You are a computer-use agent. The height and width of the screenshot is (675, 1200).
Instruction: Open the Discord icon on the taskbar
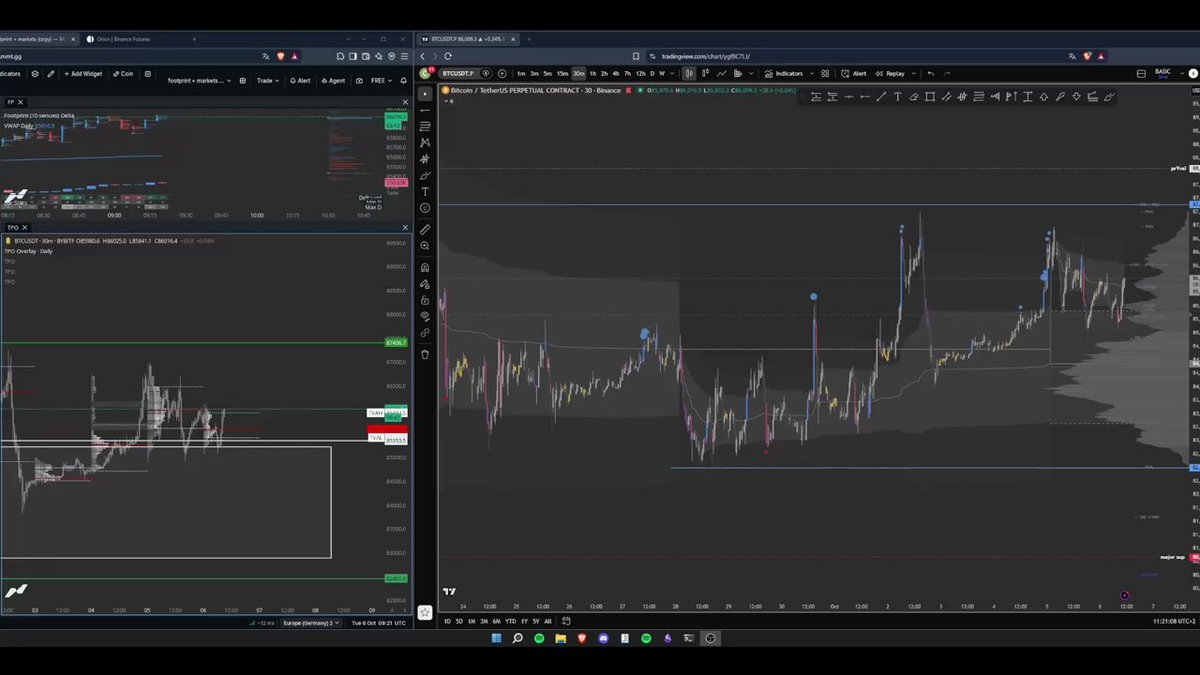tap(603, 638)
